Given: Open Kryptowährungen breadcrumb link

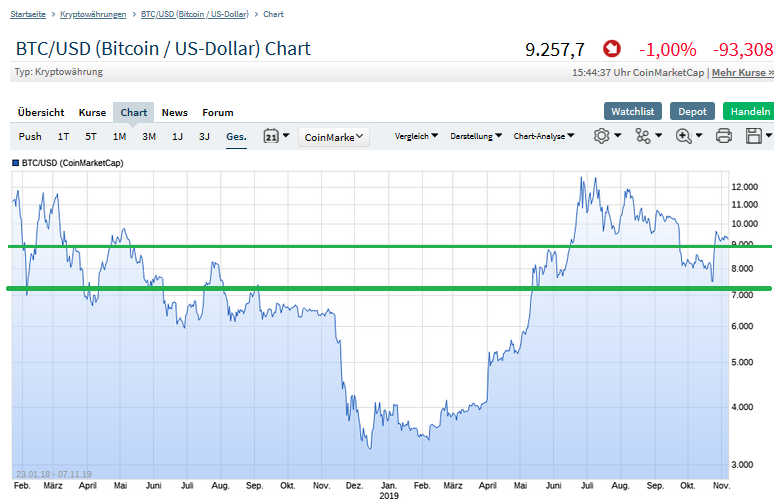Looking at the screenshot, I should 93,15.
